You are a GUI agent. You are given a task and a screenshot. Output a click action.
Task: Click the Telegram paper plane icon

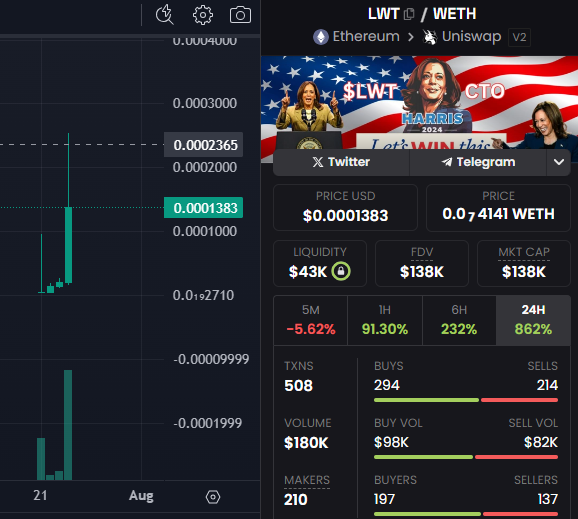pyautogui.click(x=447, y=162)
